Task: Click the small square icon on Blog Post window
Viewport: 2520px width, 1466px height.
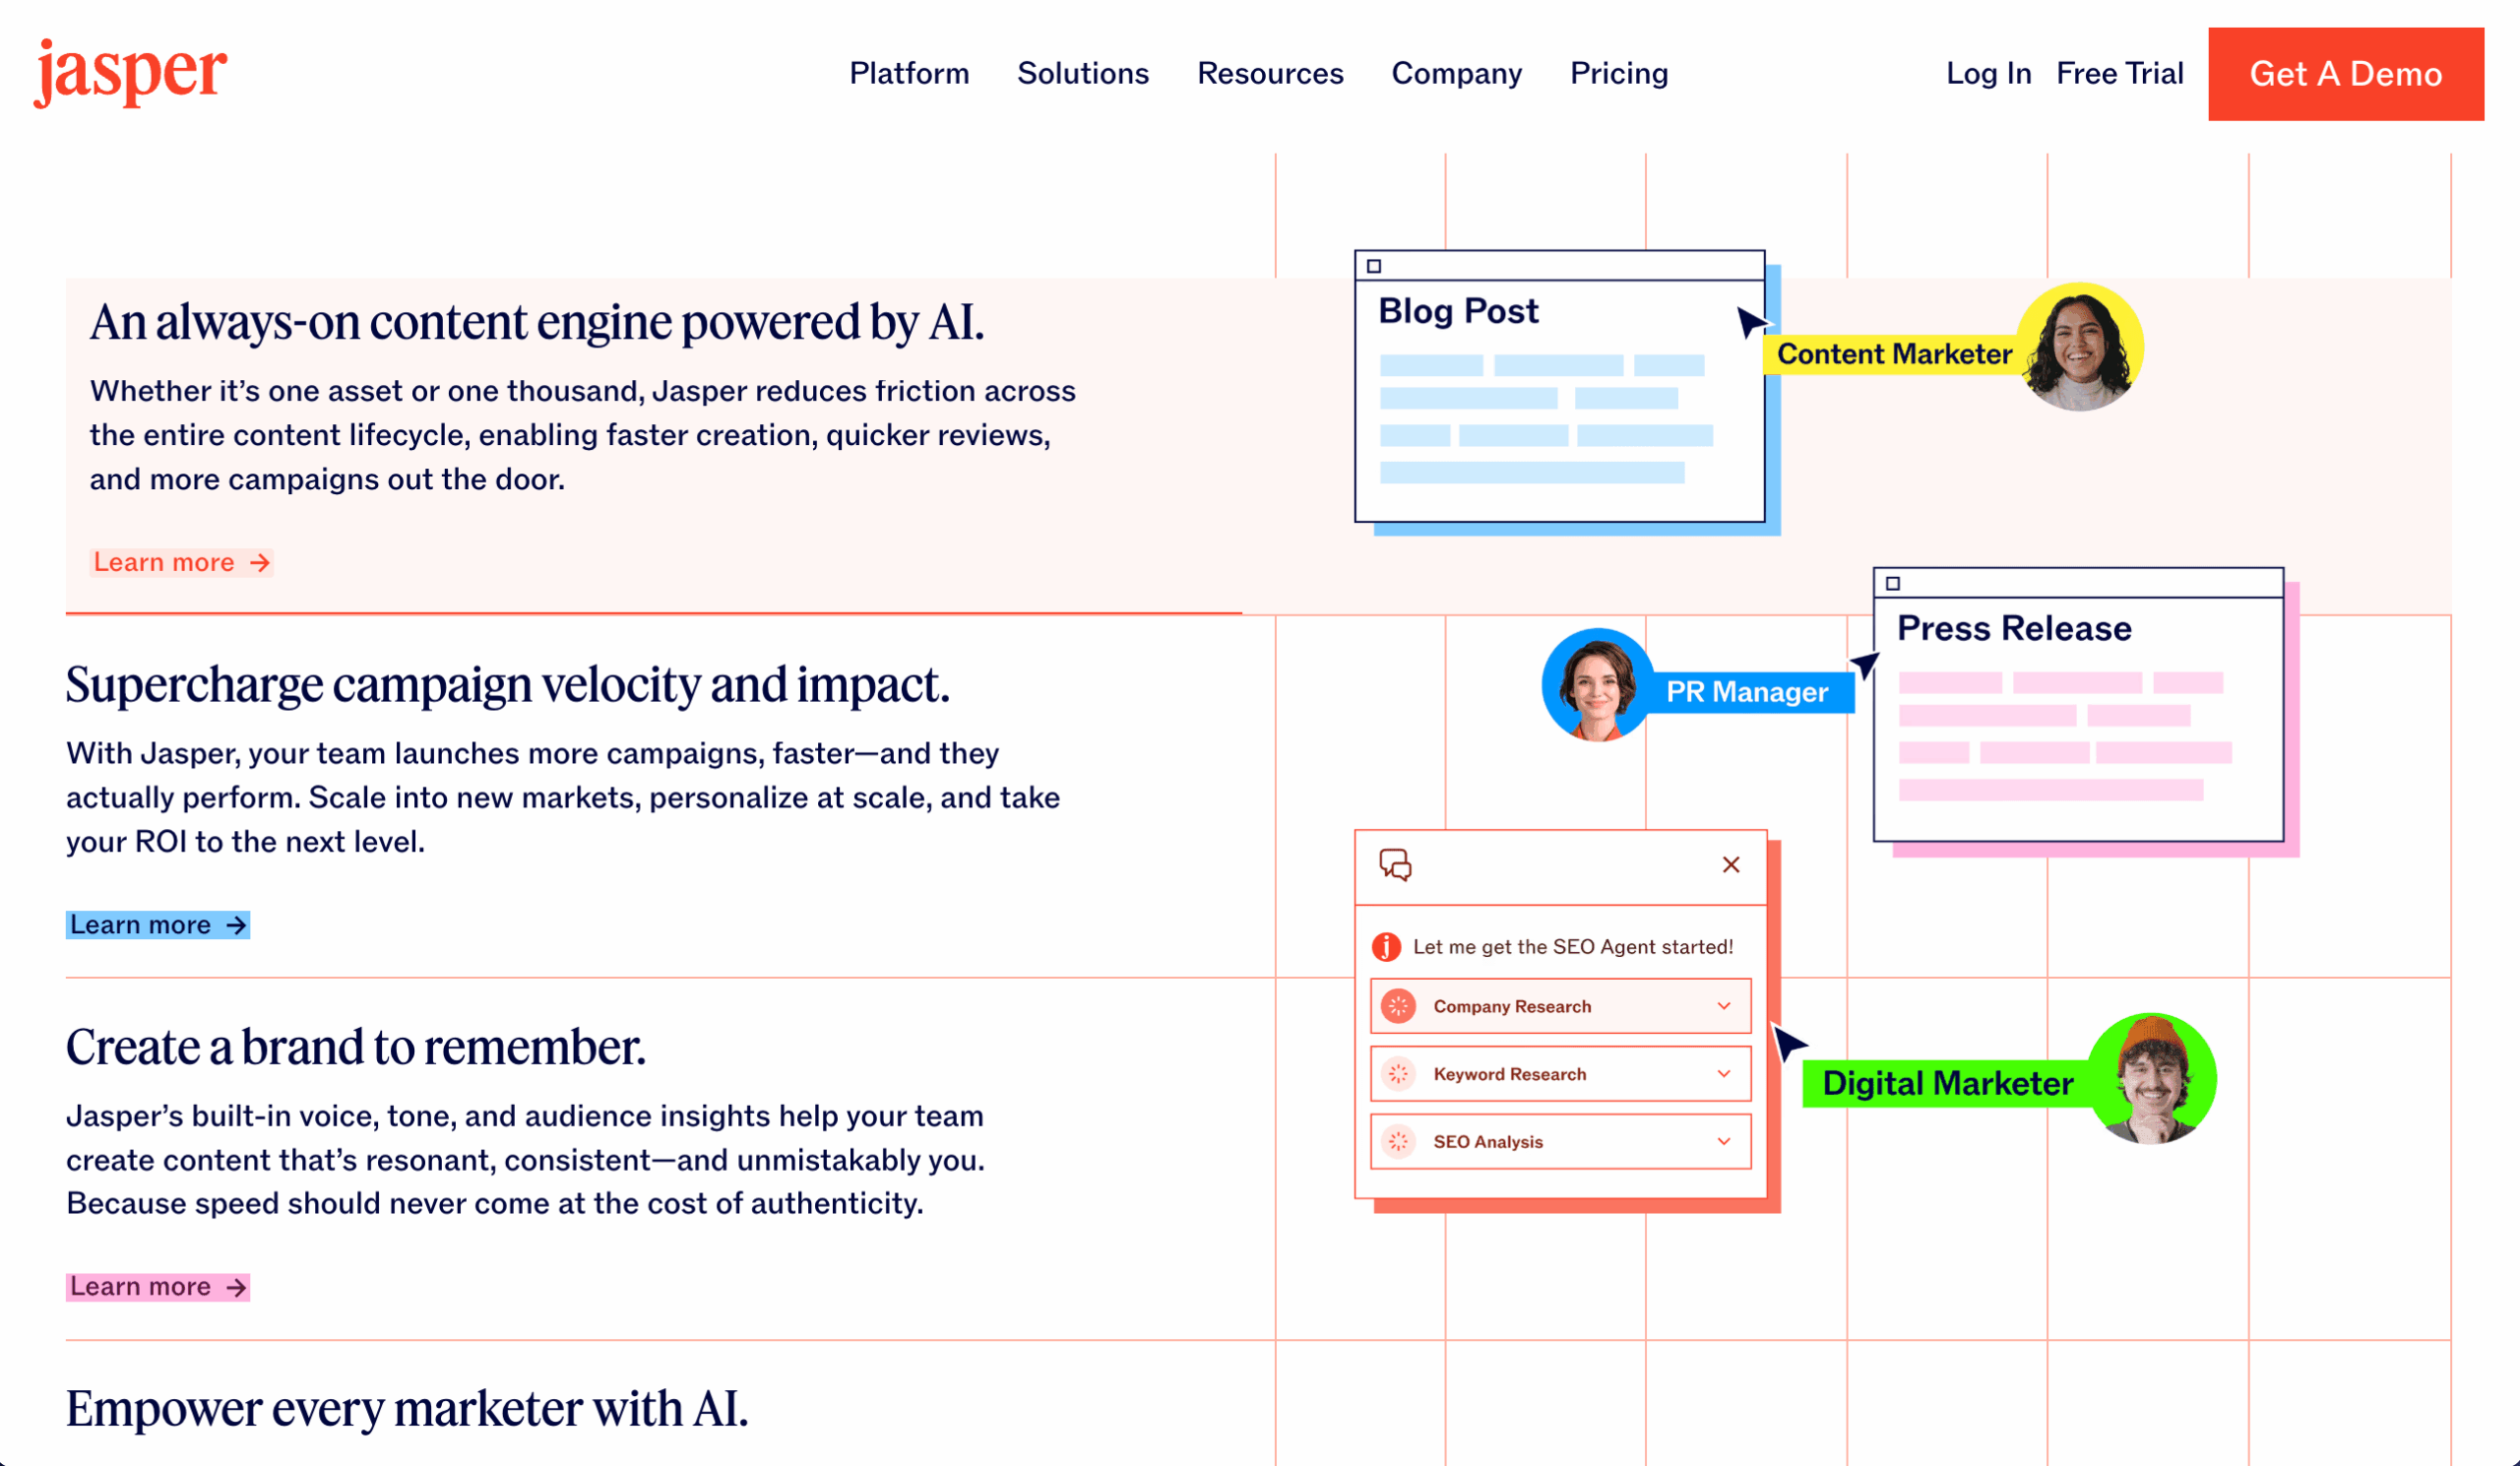Action: [x=1374, y=266]
